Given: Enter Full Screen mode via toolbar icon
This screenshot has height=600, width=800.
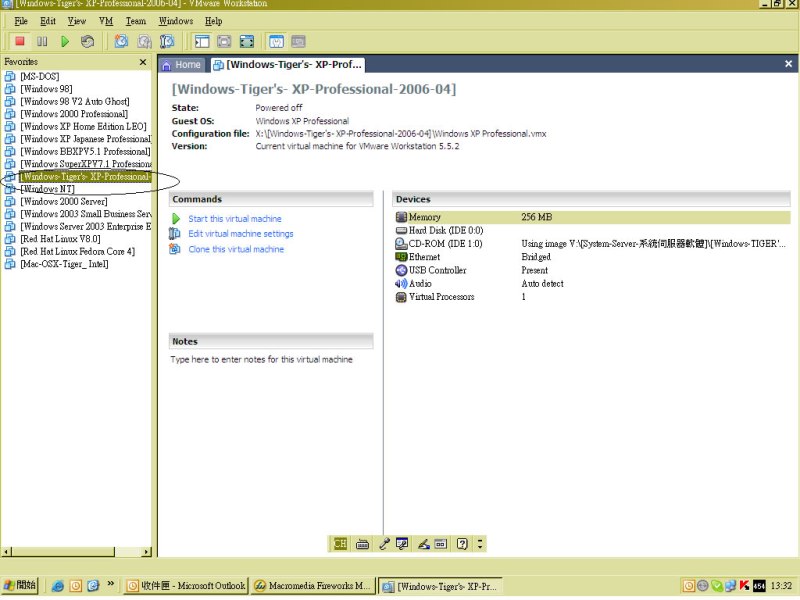Looking at the screenshot, I should (x=247, y=41).
